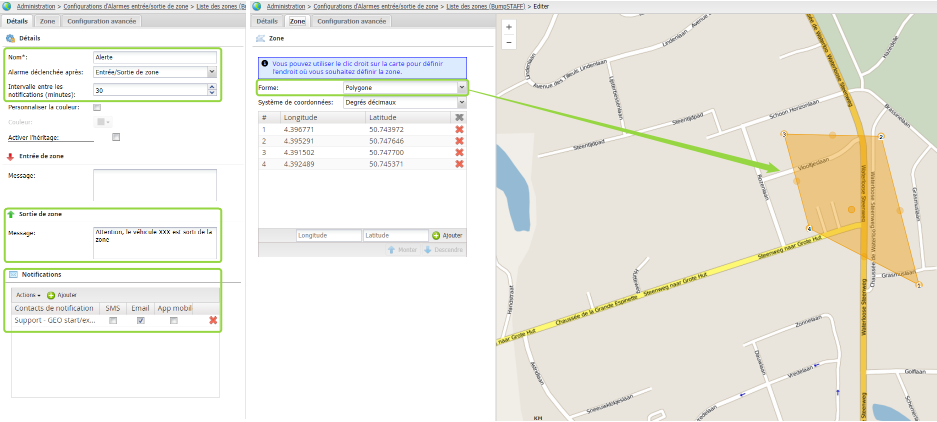Follow Configurations d'Alarmes link in left breadcrumb
The height and width of the screenshot is (422, 937).
tap(126, 6)
